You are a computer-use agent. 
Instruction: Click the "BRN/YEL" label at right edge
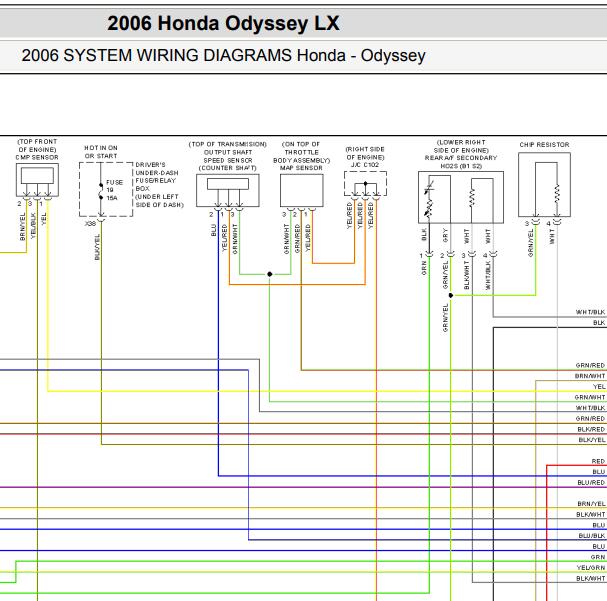click(x=591, y=504)
